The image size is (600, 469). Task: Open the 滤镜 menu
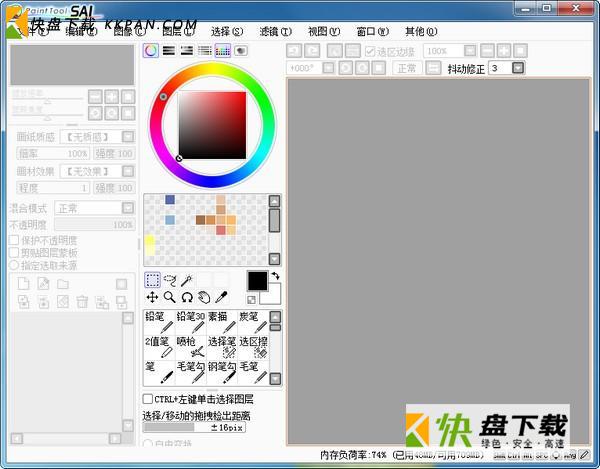(276, 31)
